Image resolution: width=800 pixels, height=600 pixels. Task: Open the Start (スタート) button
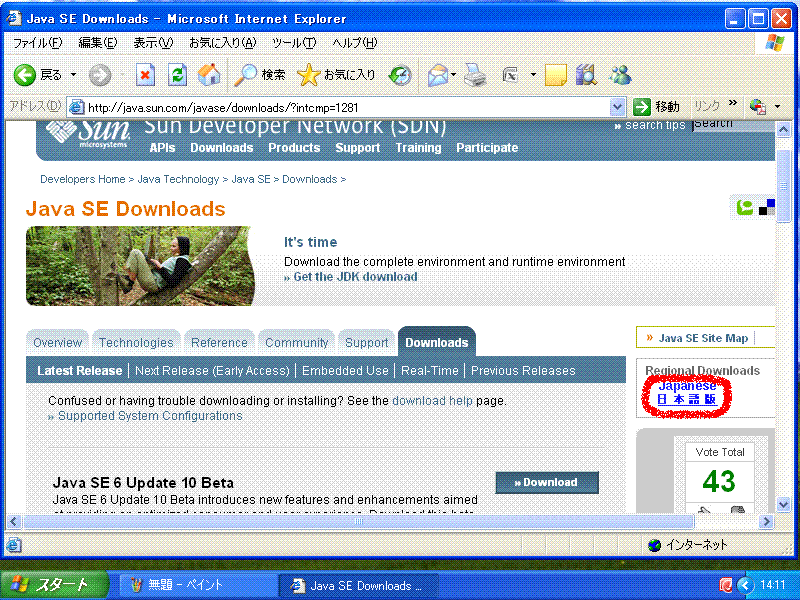pos(55,585)
